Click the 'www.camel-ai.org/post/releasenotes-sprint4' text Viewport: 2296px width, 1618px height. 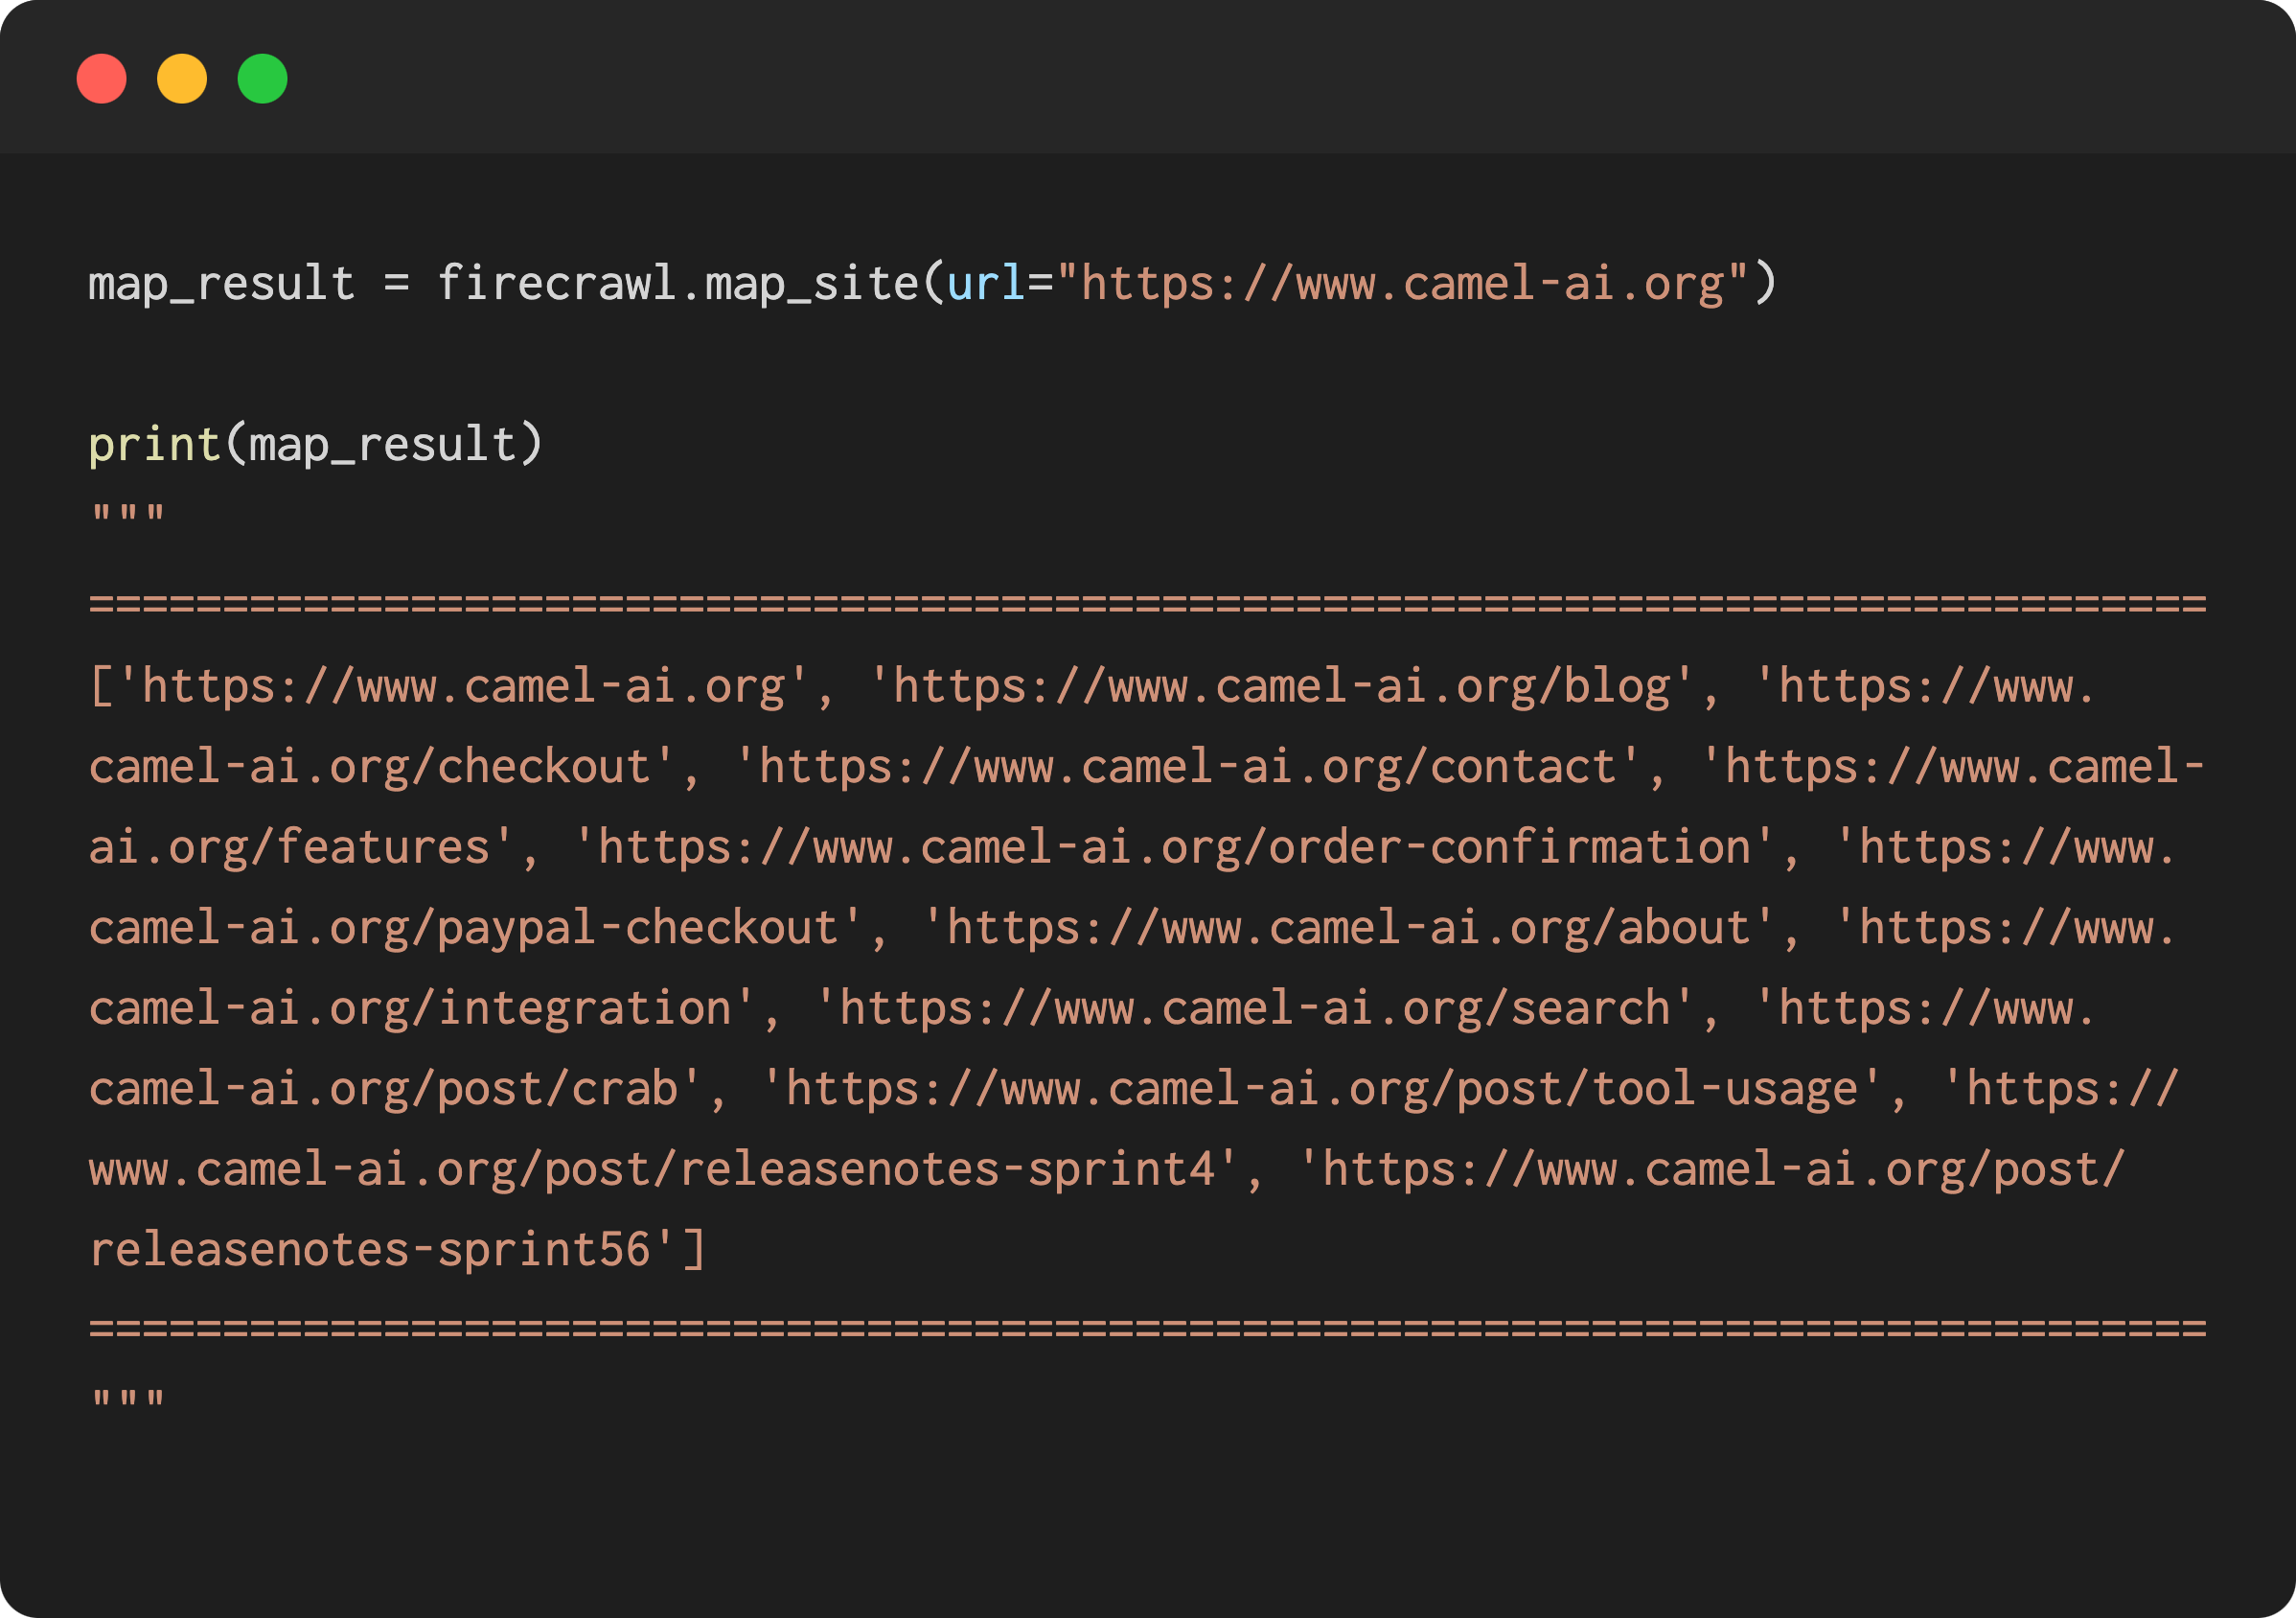[x=651, y=1170]
